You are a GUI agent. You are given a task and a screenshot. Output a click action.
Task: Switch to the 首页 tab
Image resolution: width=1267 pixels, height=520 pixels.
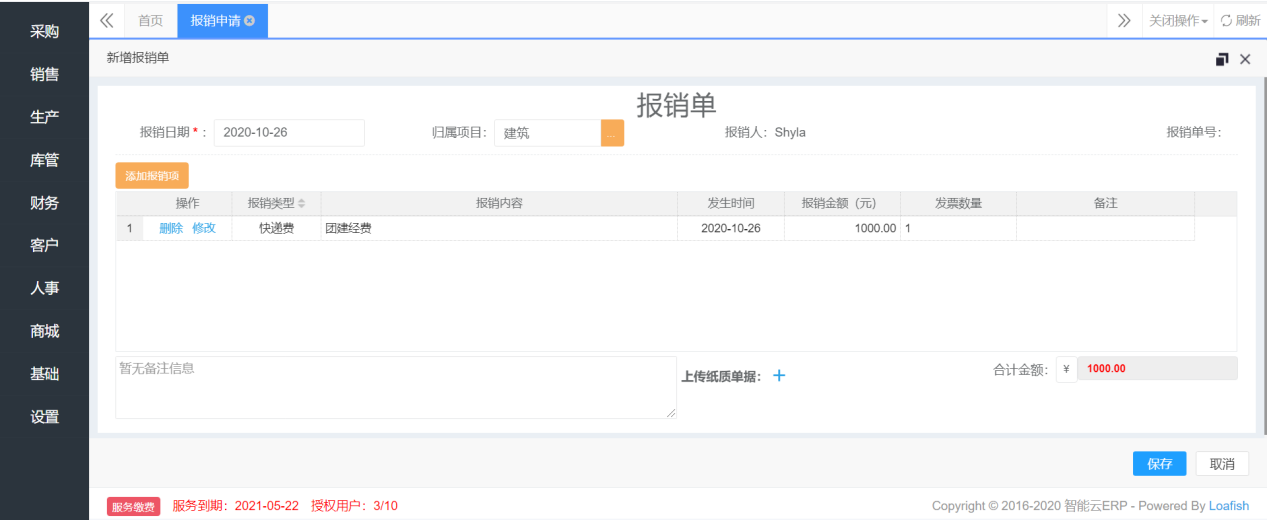(x=150, y=20)
